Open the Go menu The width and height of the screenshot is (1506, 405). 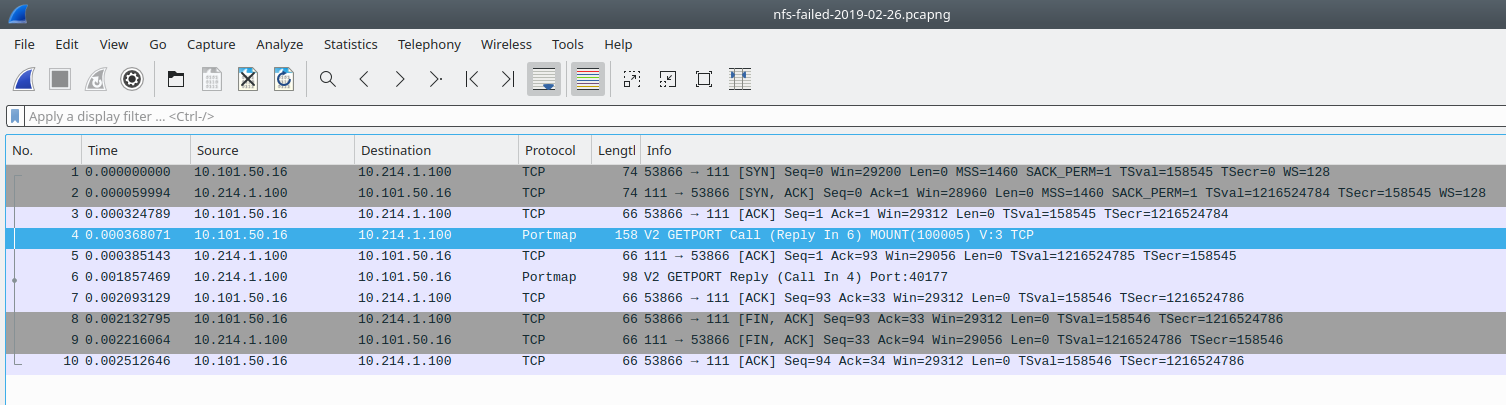(158, 44)
